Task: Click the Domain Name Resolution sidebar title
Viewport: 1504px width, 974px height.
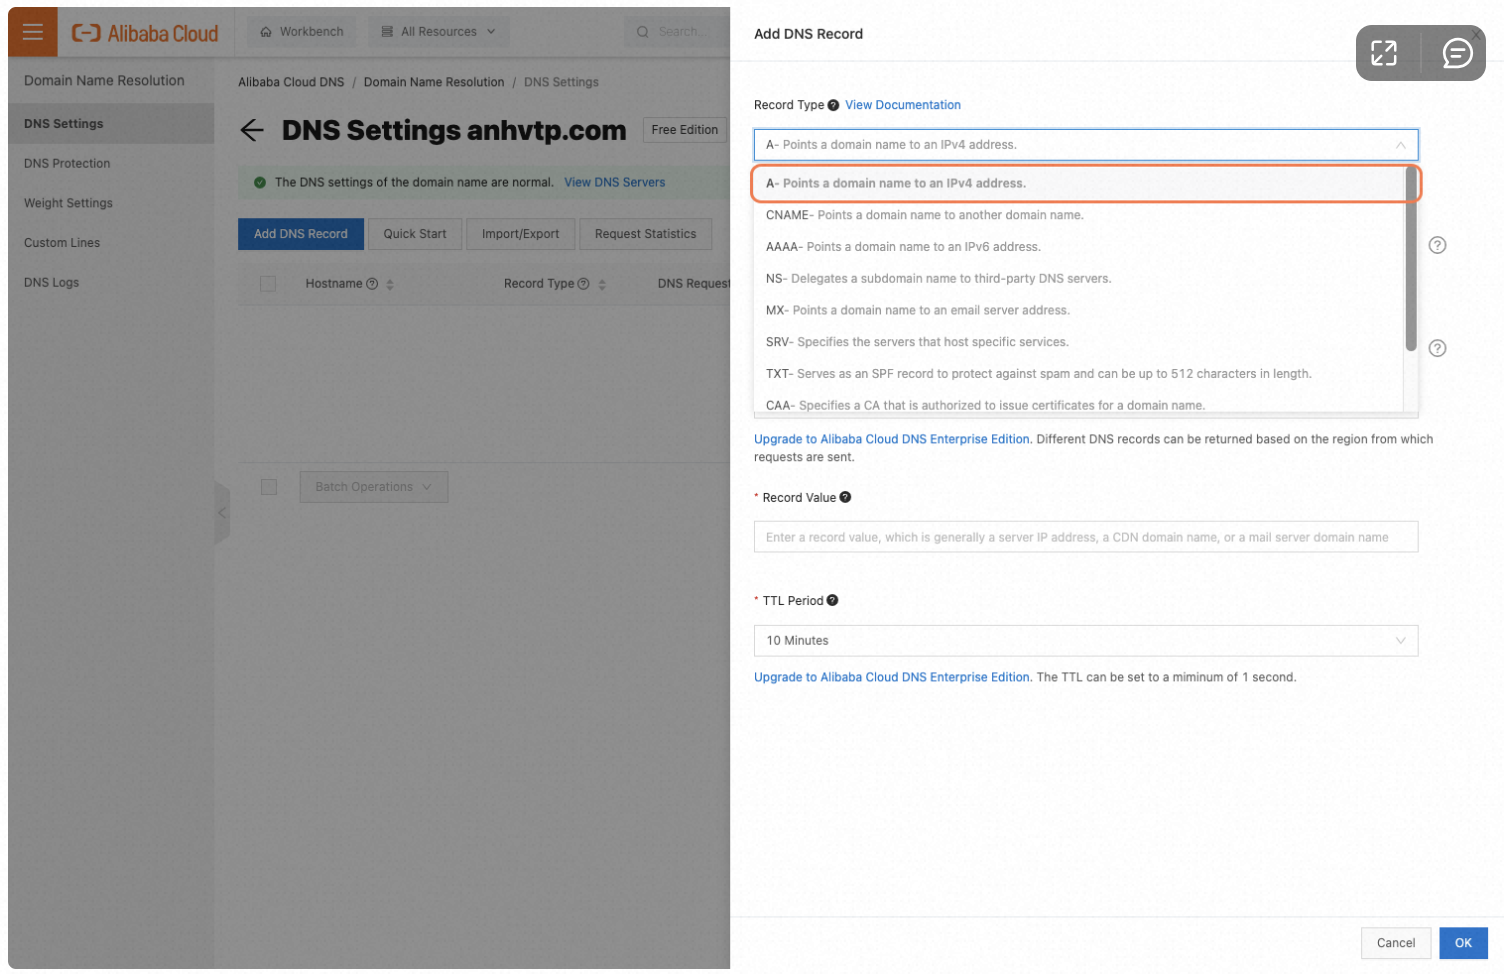Action: pos(104,81)
